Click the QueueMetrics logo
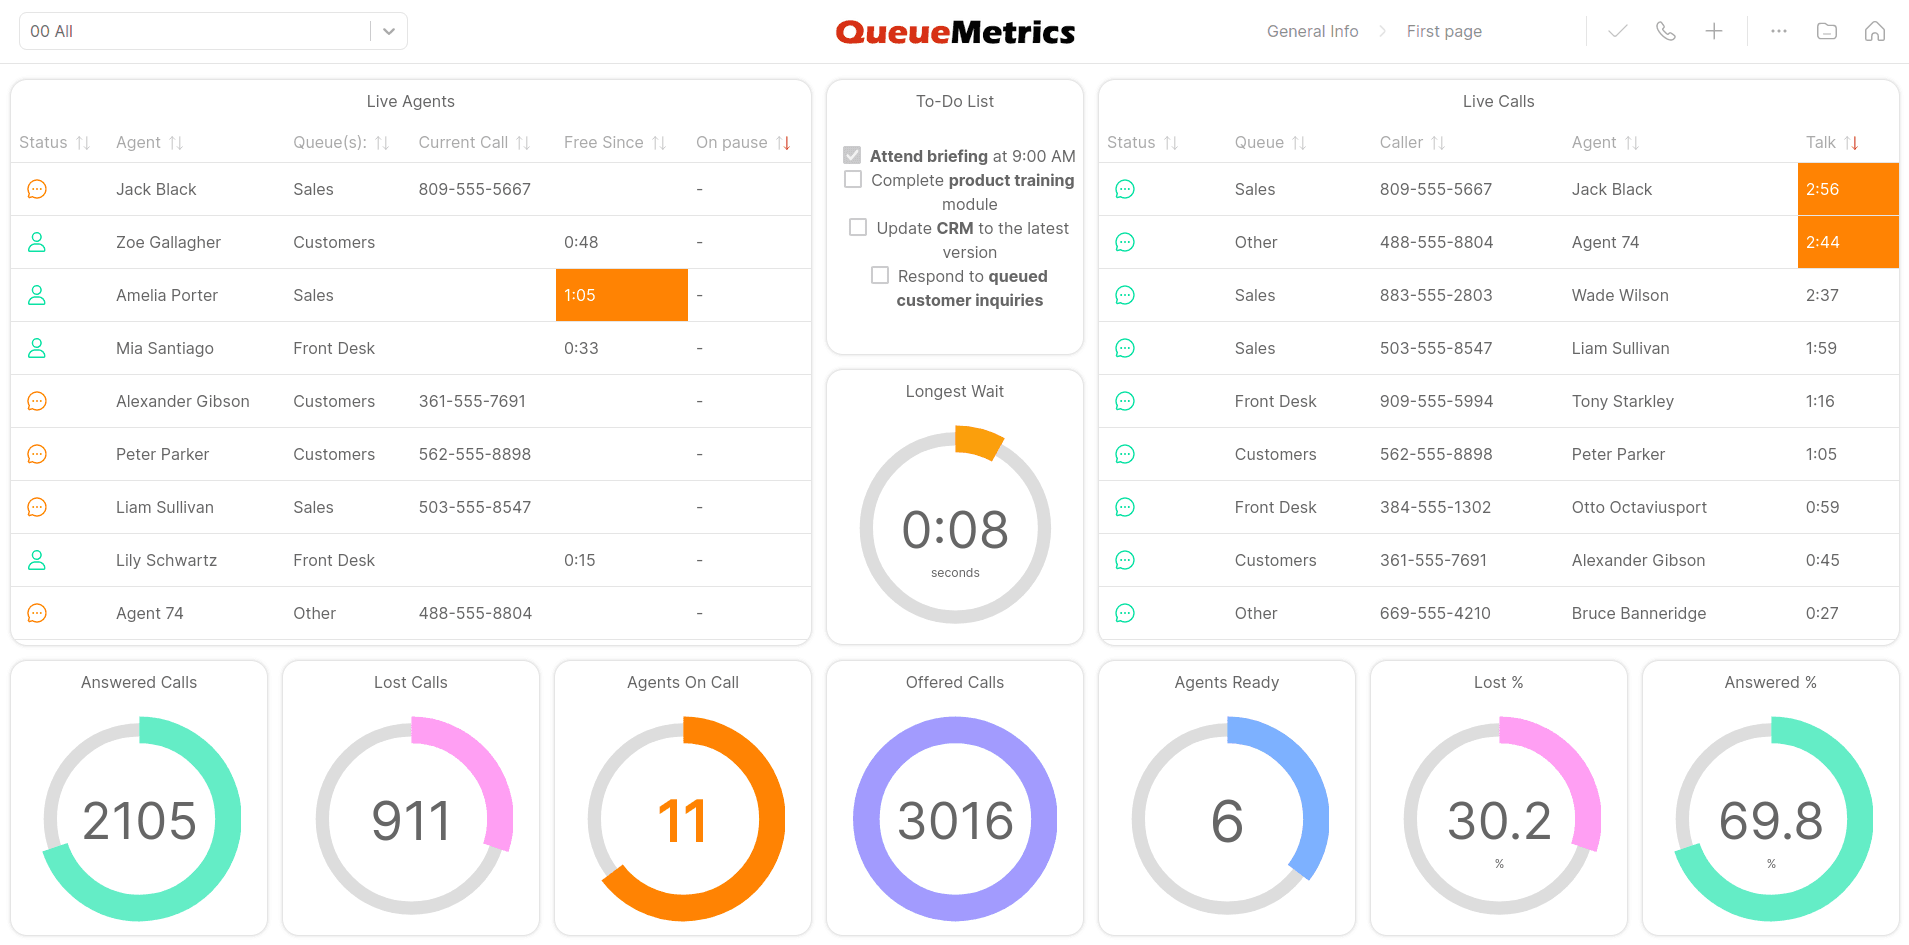The width and height of the screenshot is (1909, 945). [x=954, y=31]
